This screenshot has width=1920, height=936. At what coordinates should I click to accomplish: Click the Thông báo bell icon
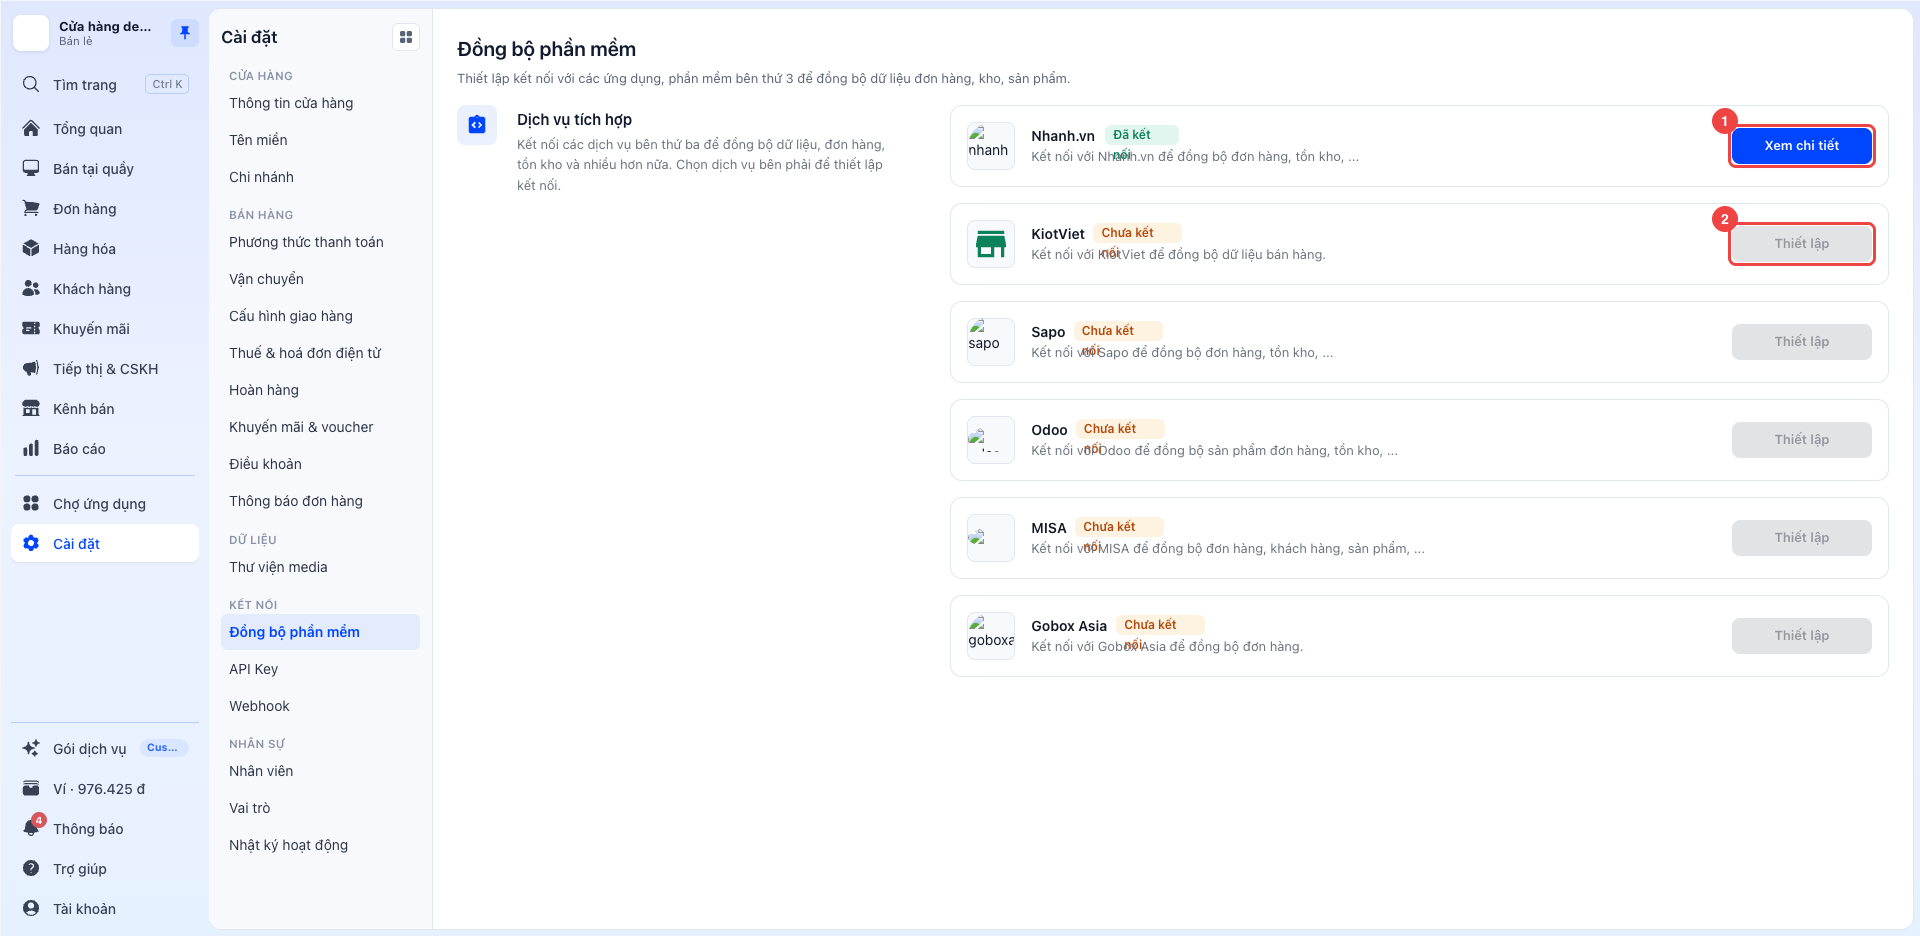[31, 829]
